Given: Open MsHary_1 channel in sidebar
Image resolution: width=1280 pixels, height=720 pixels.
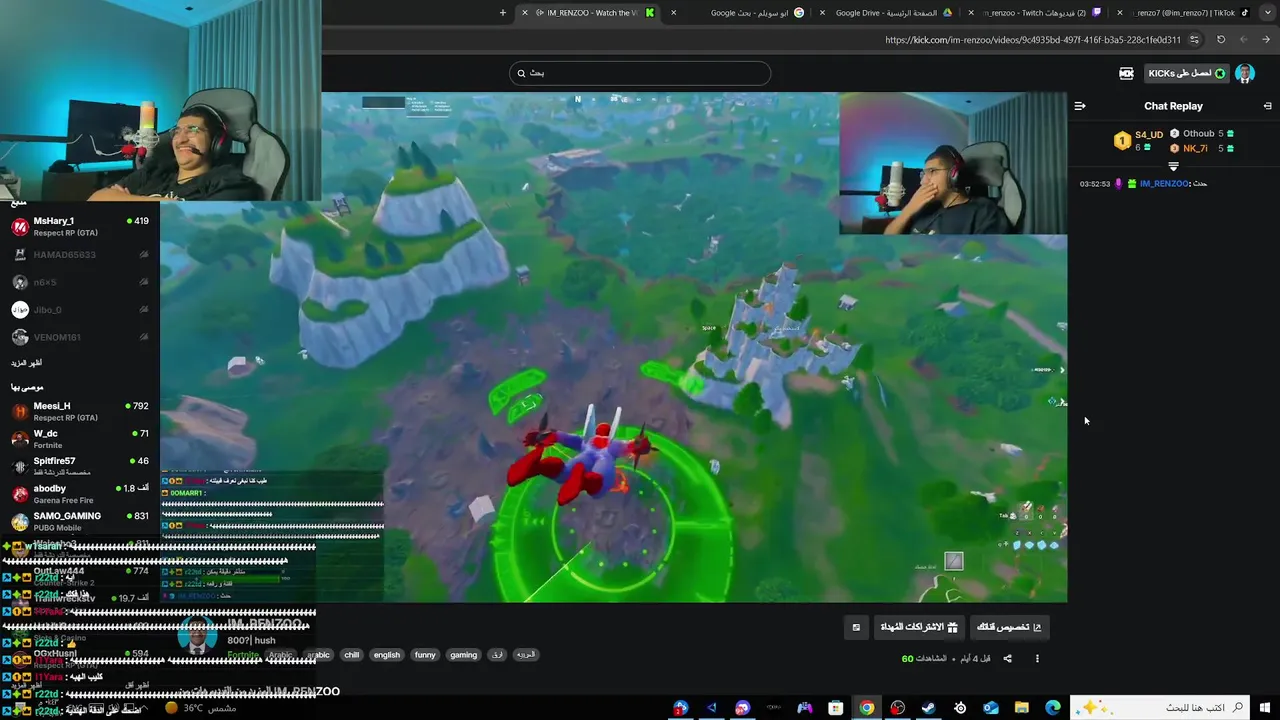Looking at the screenshot, I should (80, 226).
